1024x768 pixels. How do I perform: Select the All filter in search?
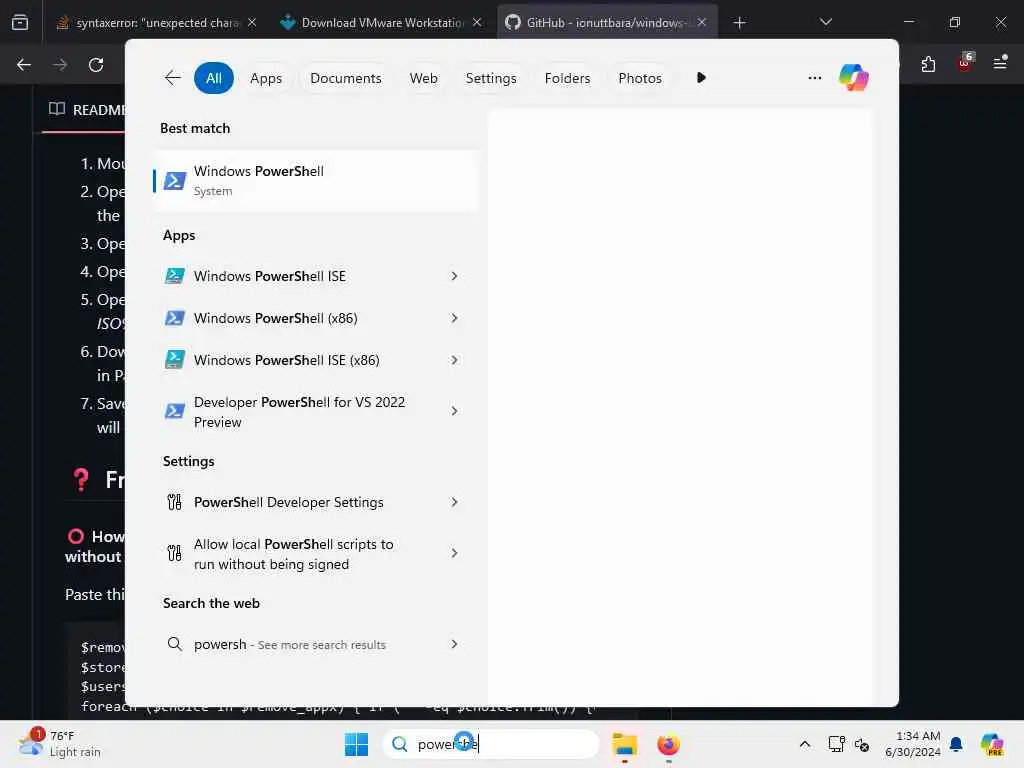point(214,78)
